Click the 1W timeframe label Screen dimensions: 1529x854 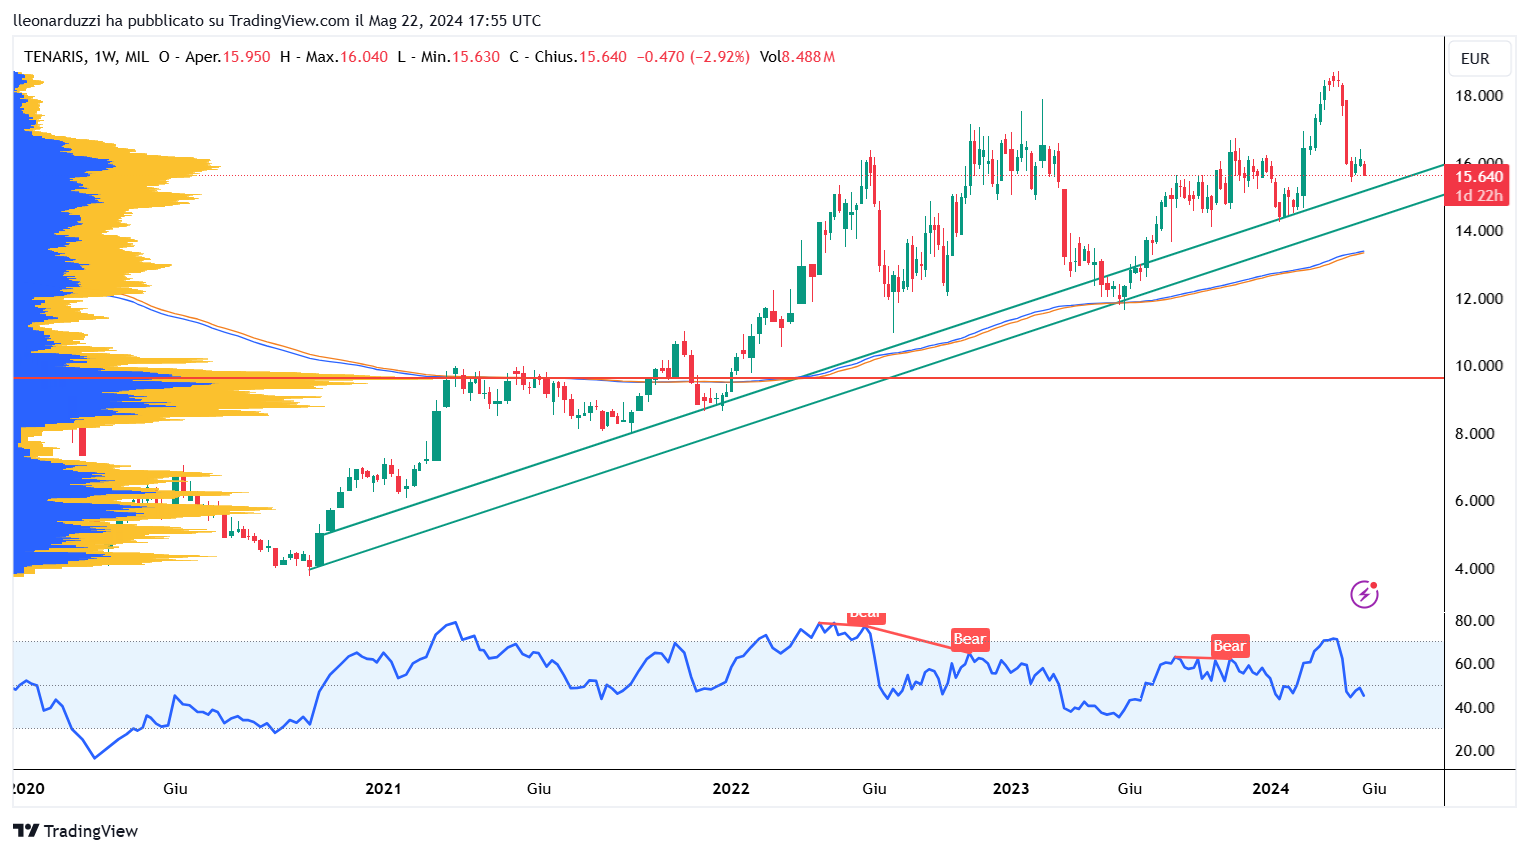tap(106, 57)
